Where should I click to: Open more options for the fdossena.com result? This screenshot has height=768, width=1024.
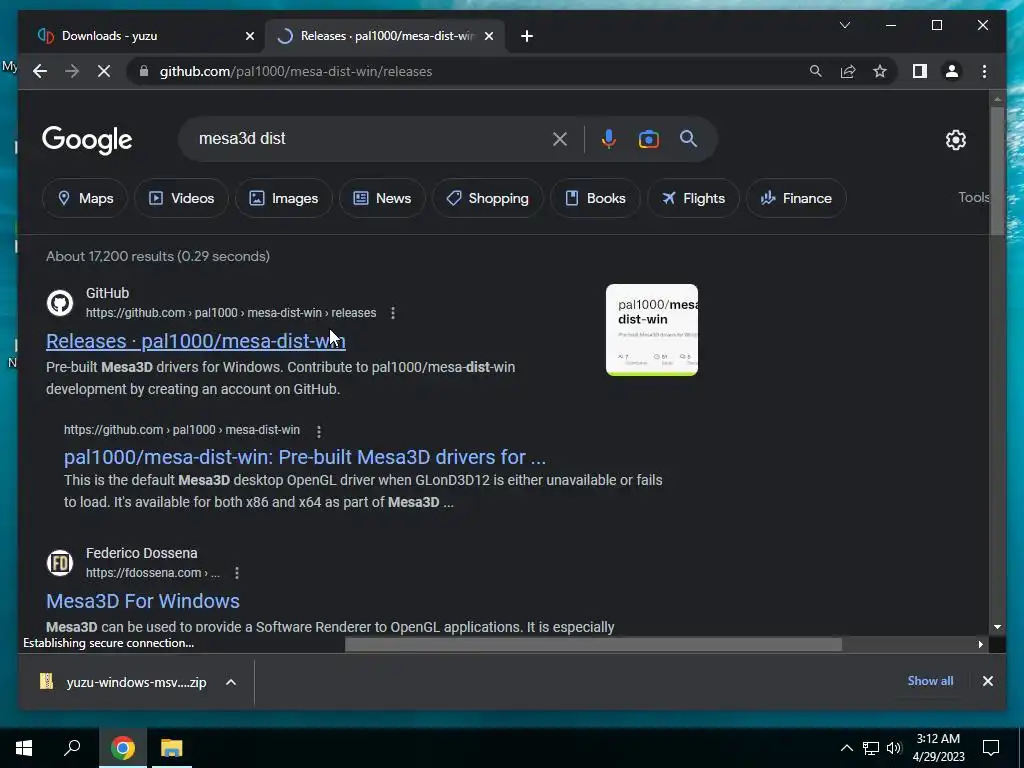236,573
